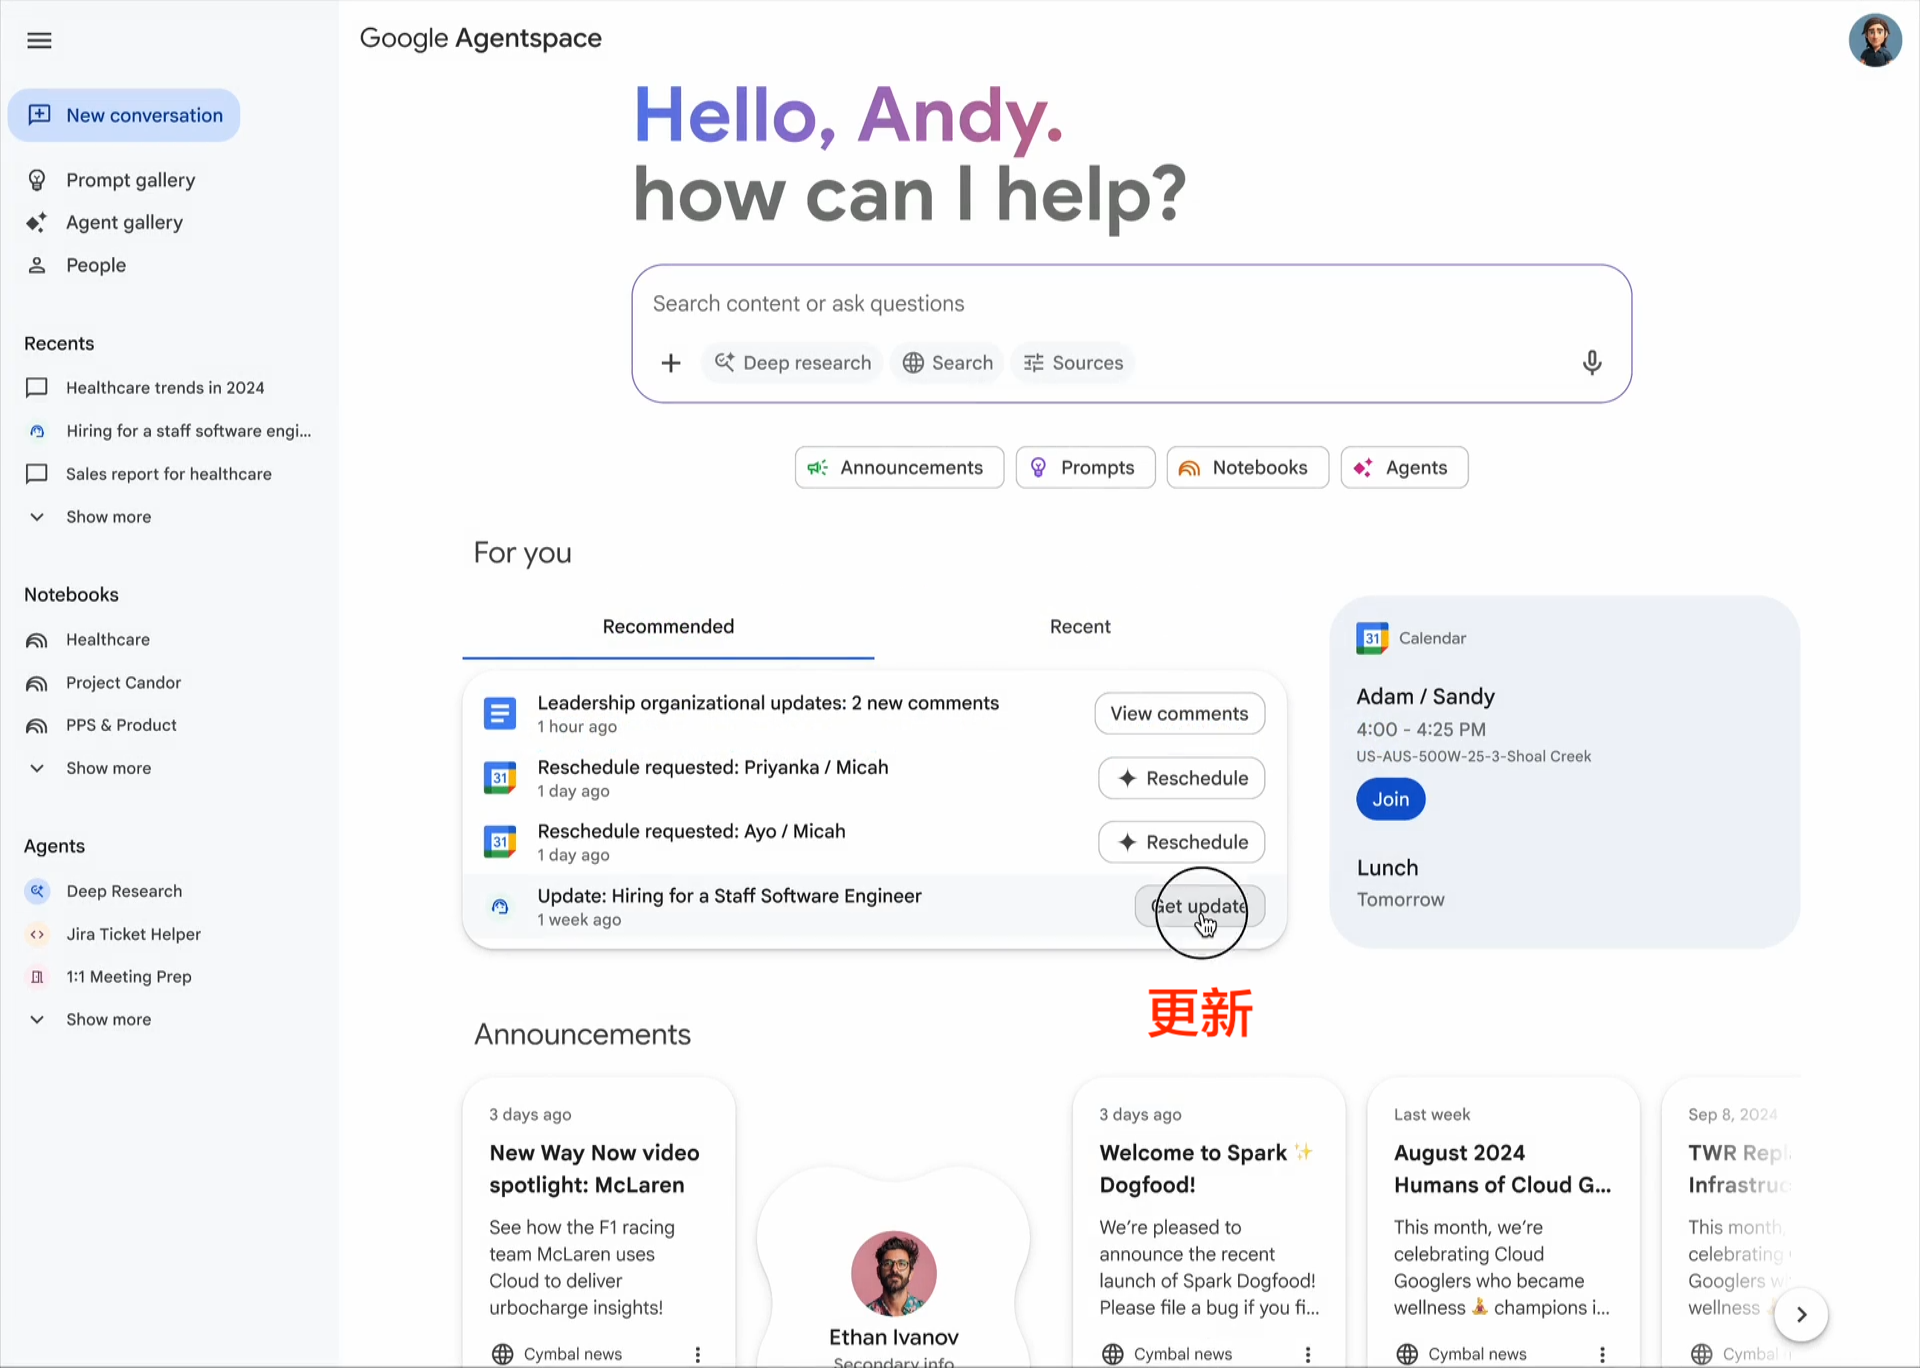Click the Search content or ask questions field

(x=1100, y=304)
